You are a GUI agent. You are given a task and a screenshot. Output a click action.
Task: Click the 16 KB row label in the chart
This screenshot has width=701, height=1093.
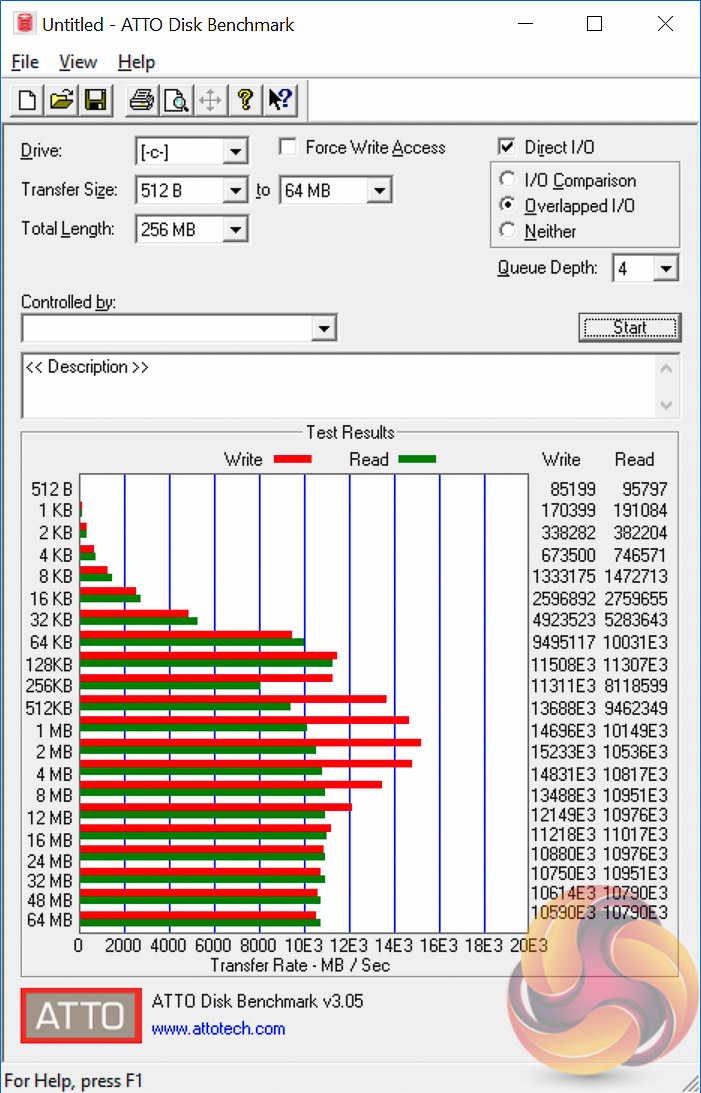coord(51,599)
